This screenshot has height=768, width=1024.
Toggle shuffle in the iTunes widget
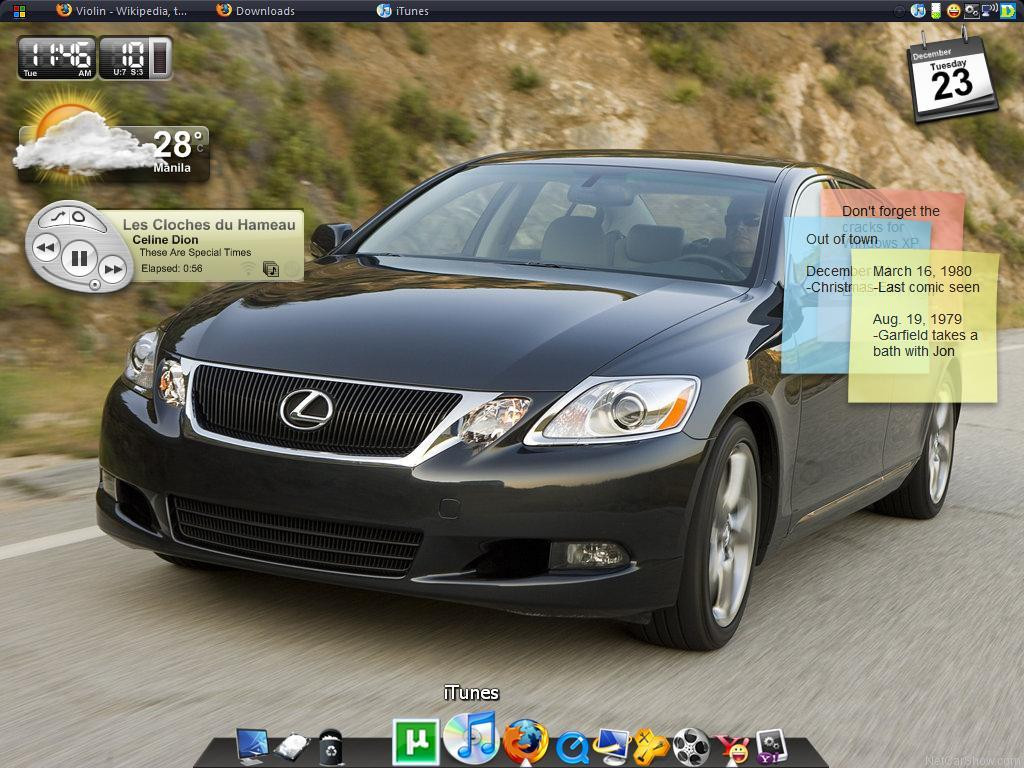click(x=58, y=216)
